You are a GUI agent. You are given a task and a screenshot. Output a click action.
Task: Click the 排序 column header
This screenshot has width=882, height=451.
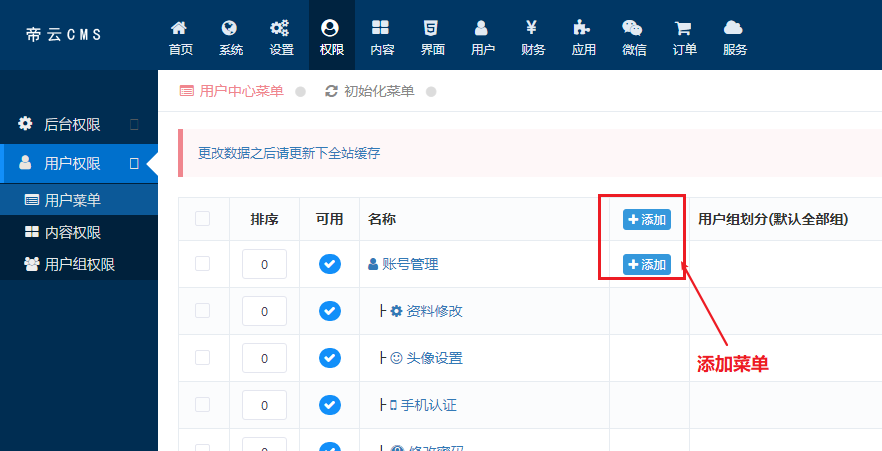pyautogui.click(x=264, y=219)
